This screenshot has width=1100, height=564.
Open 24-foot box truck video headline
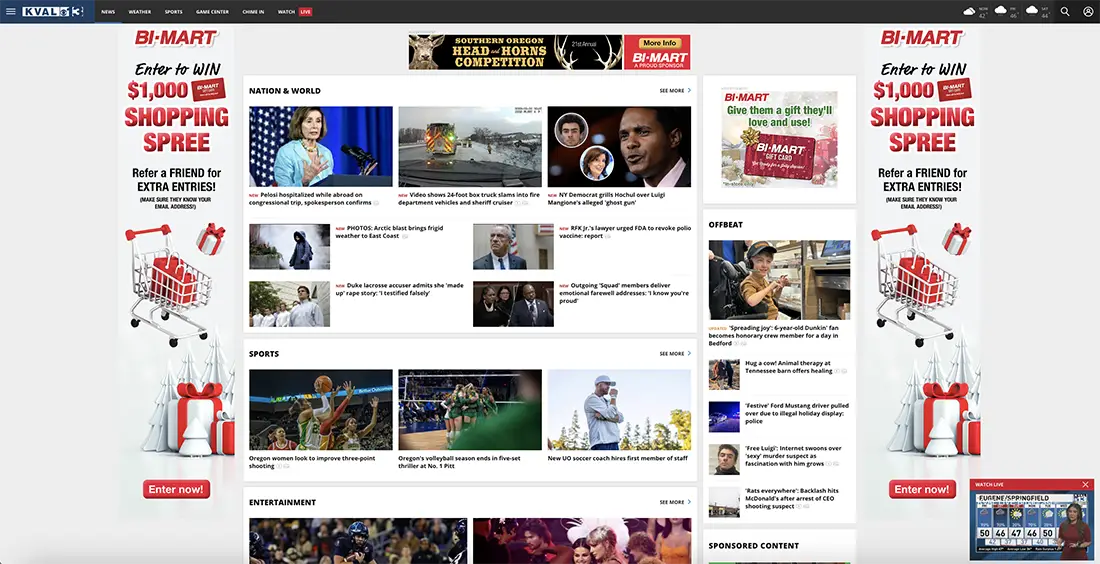click(x=469, y=199)
